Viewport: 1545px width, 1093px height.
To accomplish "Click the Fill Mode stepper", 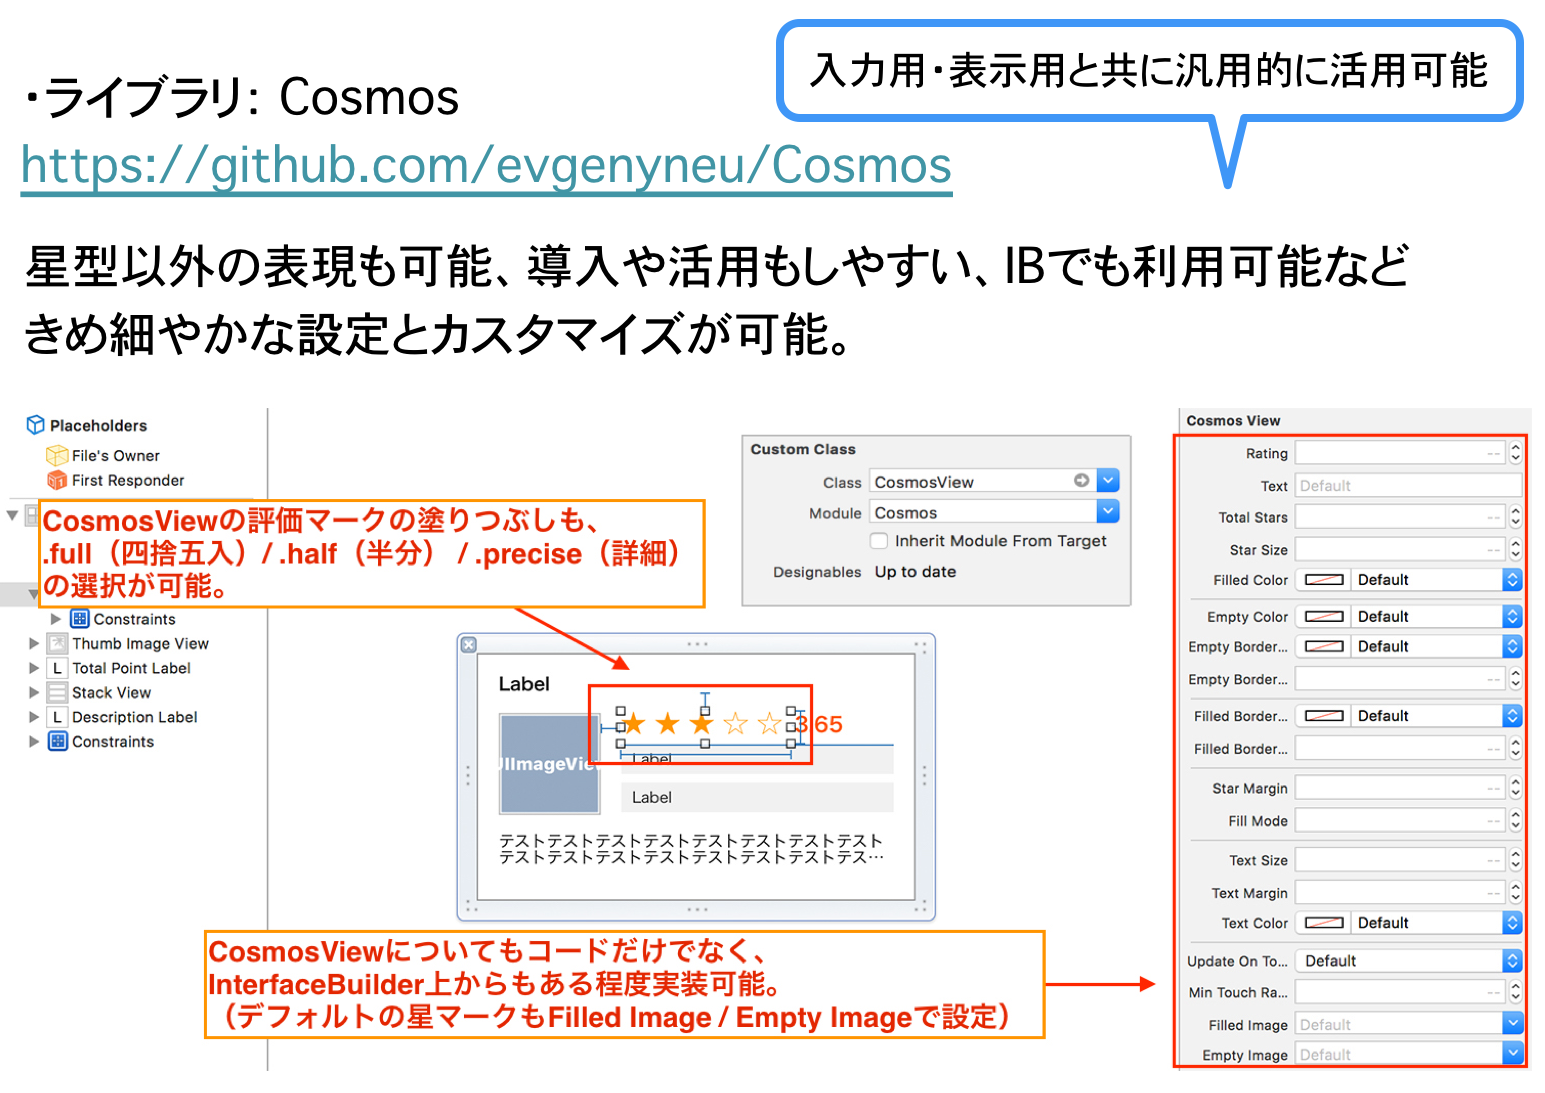I will point(1515,820).
